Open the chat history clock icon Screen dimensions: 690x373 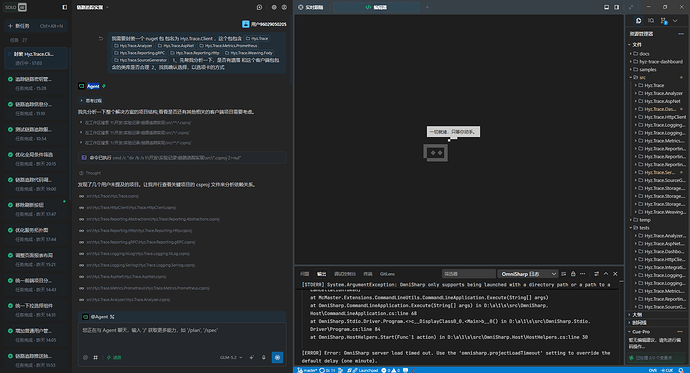pos(260,7)
